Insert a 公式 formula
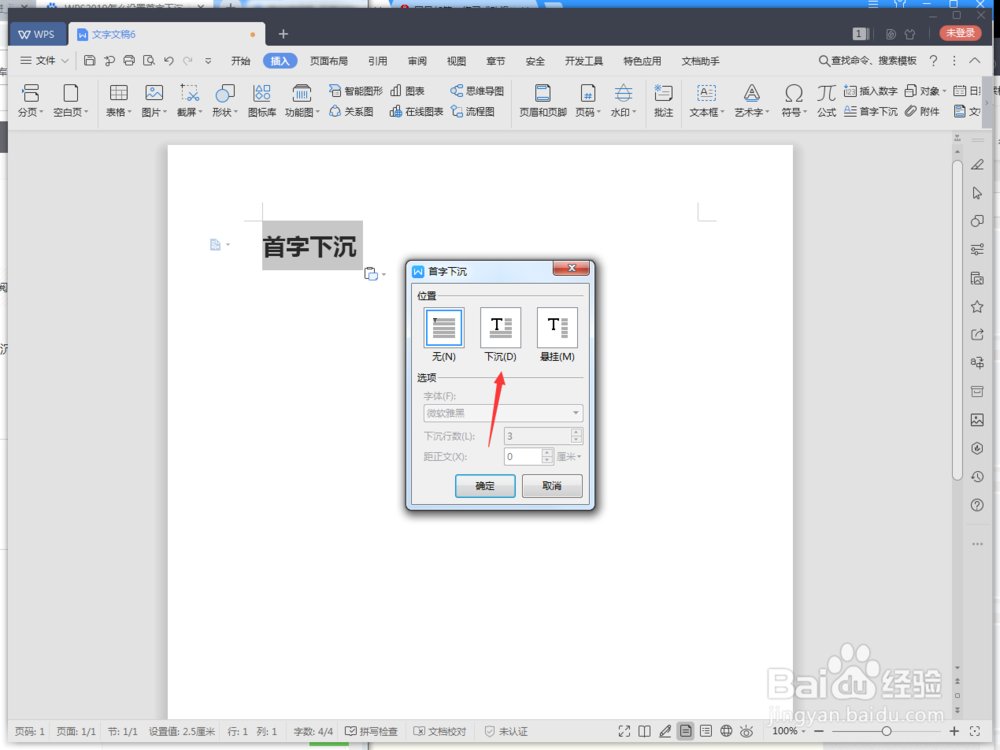Screen dimensions: 1000x750 tap(827, 101)
